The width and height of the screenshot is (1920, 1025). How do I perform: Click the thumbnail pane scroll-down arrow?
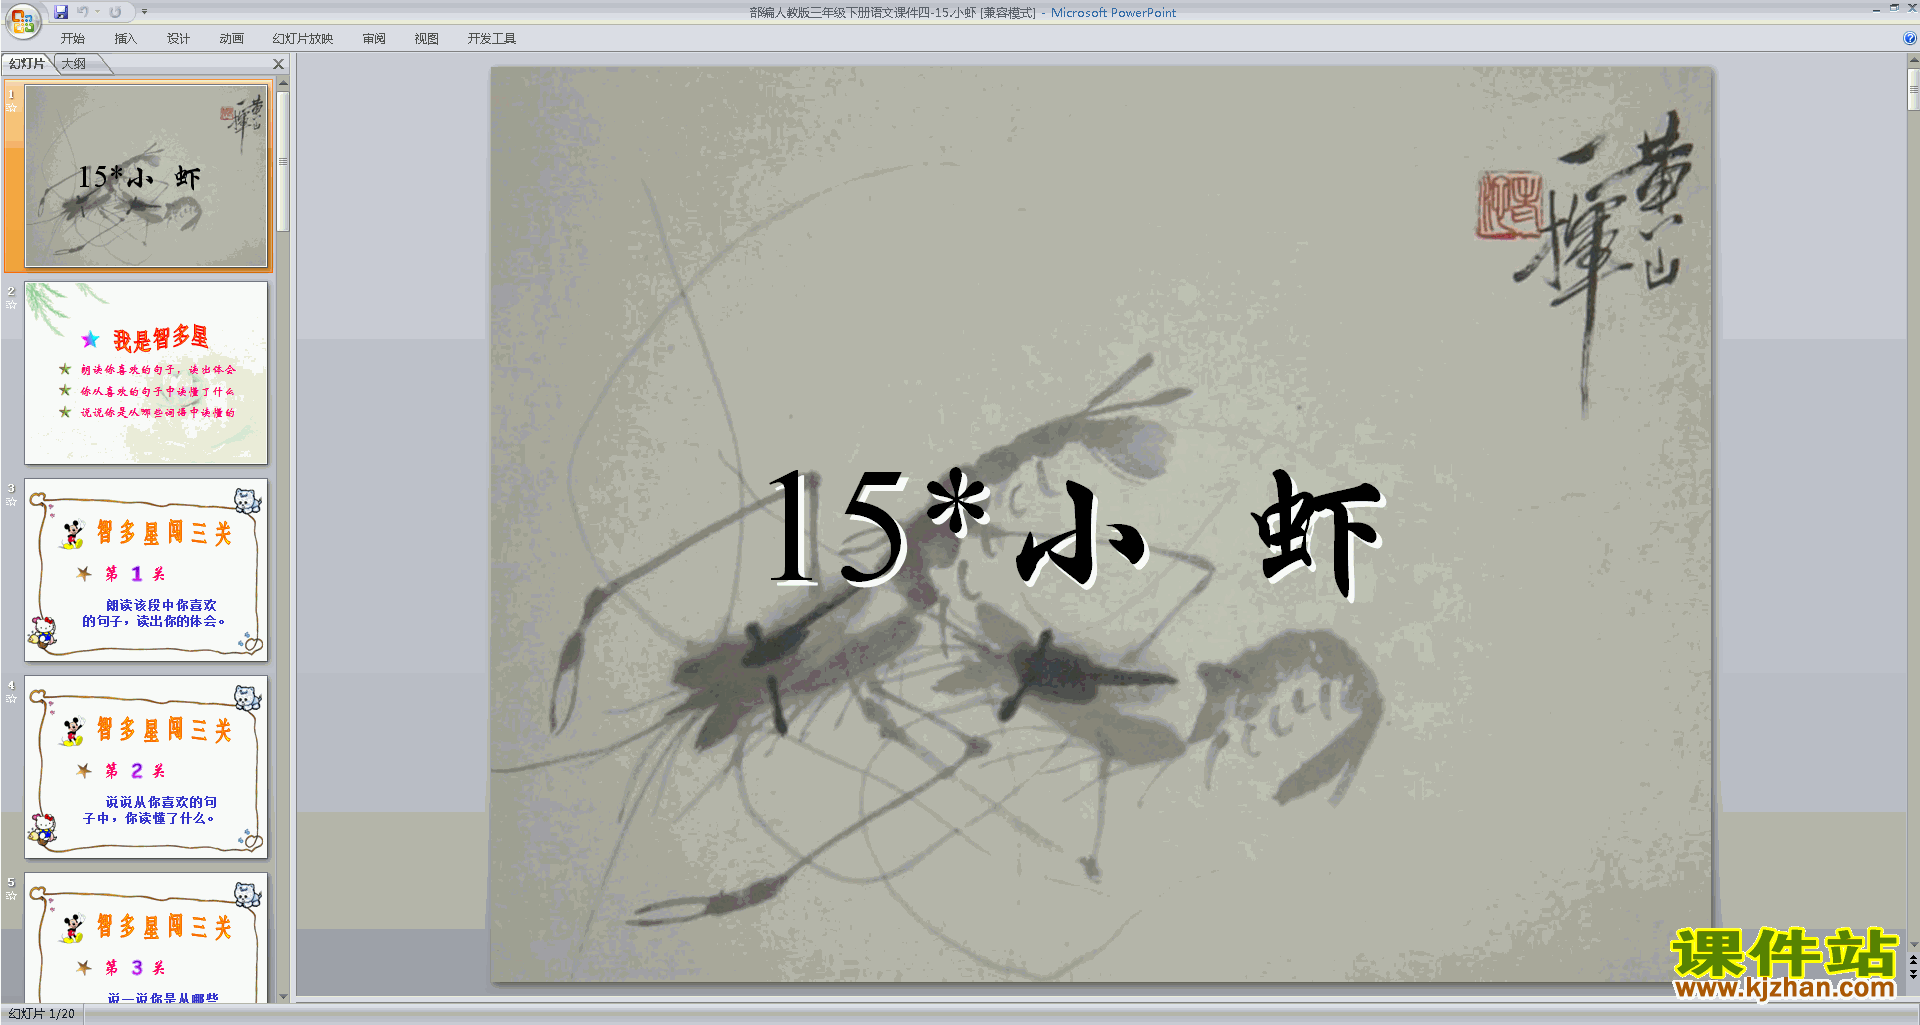(283, 996)
